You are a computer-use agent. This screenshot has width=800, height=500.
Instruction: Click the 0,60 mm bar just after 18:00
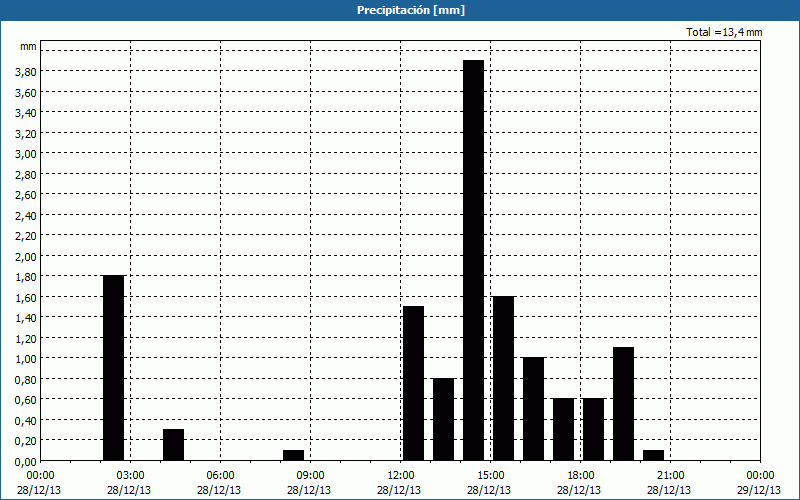pos(593,430)
